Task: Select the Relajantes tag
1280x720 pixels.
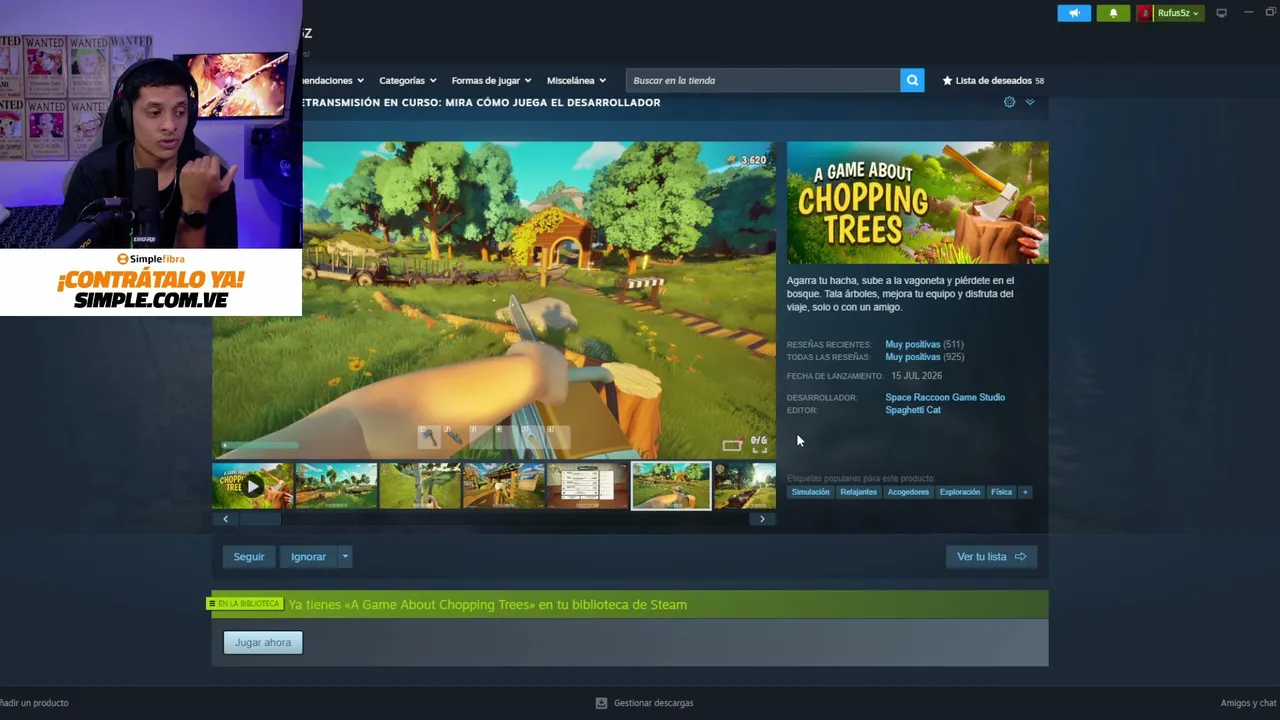Action: pos(858,492)
